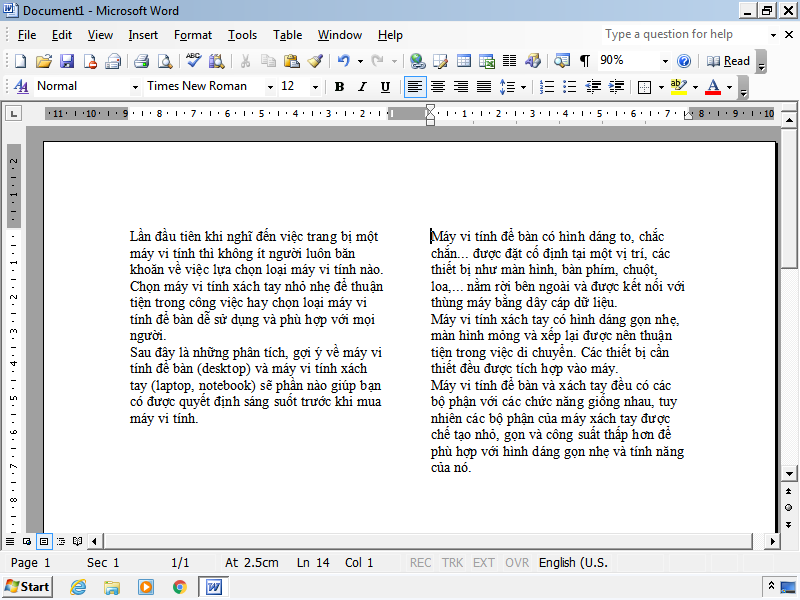The width and height of the screenshot is (800, 600).
Task: Open the highlight color dropdown arrow
Action: tap(695, 87)
